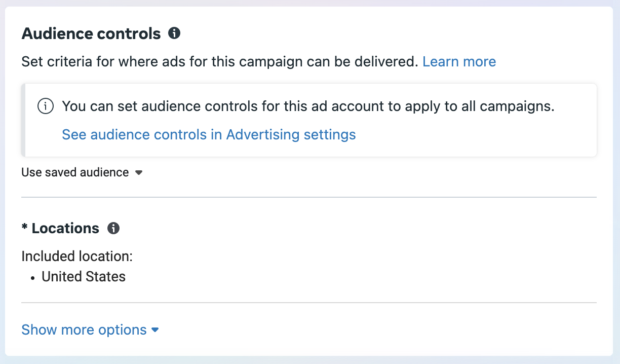Click the bullet point before United States
The image size is (620, 364).
33,278
